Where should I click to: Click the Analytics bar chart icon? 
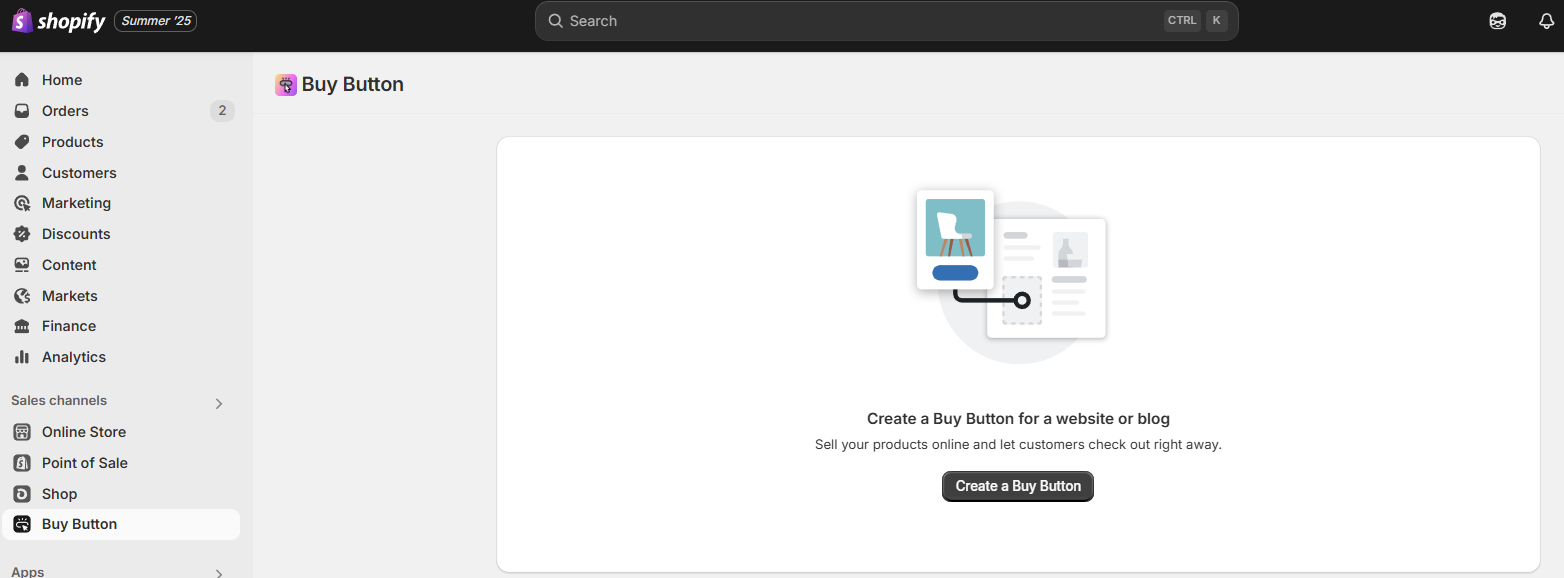(x=22, y=357)
